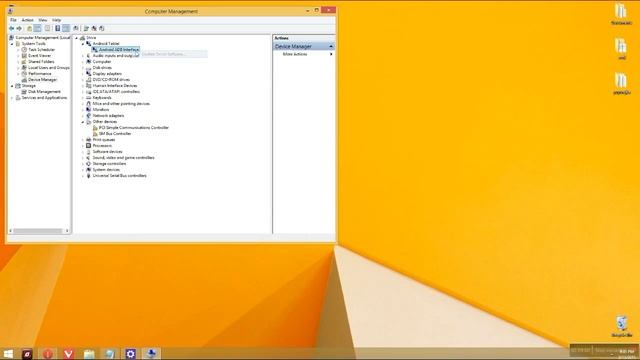Viewport: 640px width, 360px height.
Task: Select Shared Folders in the left tree
Action: click(x=41, y=62)
